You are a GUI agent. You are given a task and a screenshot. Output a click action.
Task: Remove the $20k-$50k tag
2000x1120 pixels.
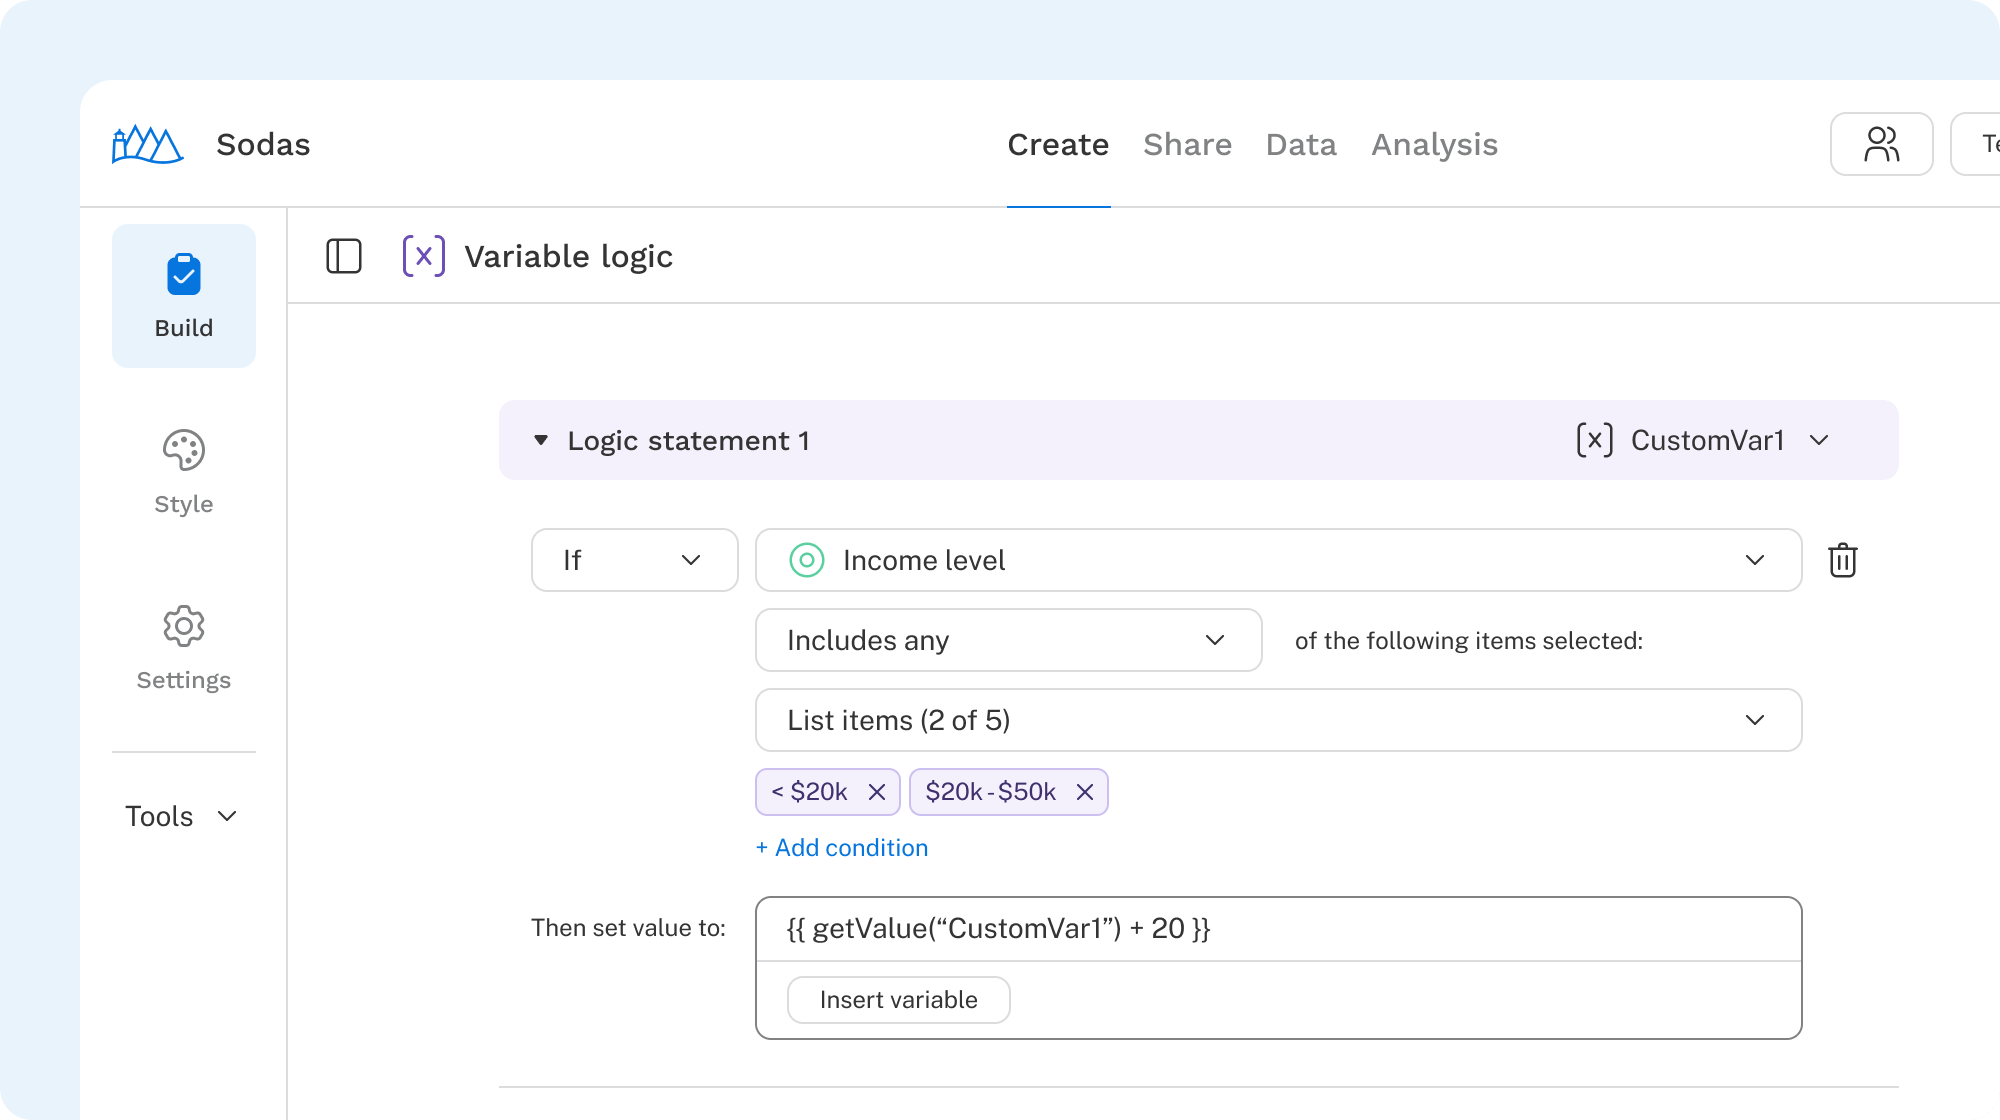[1085, 792]
